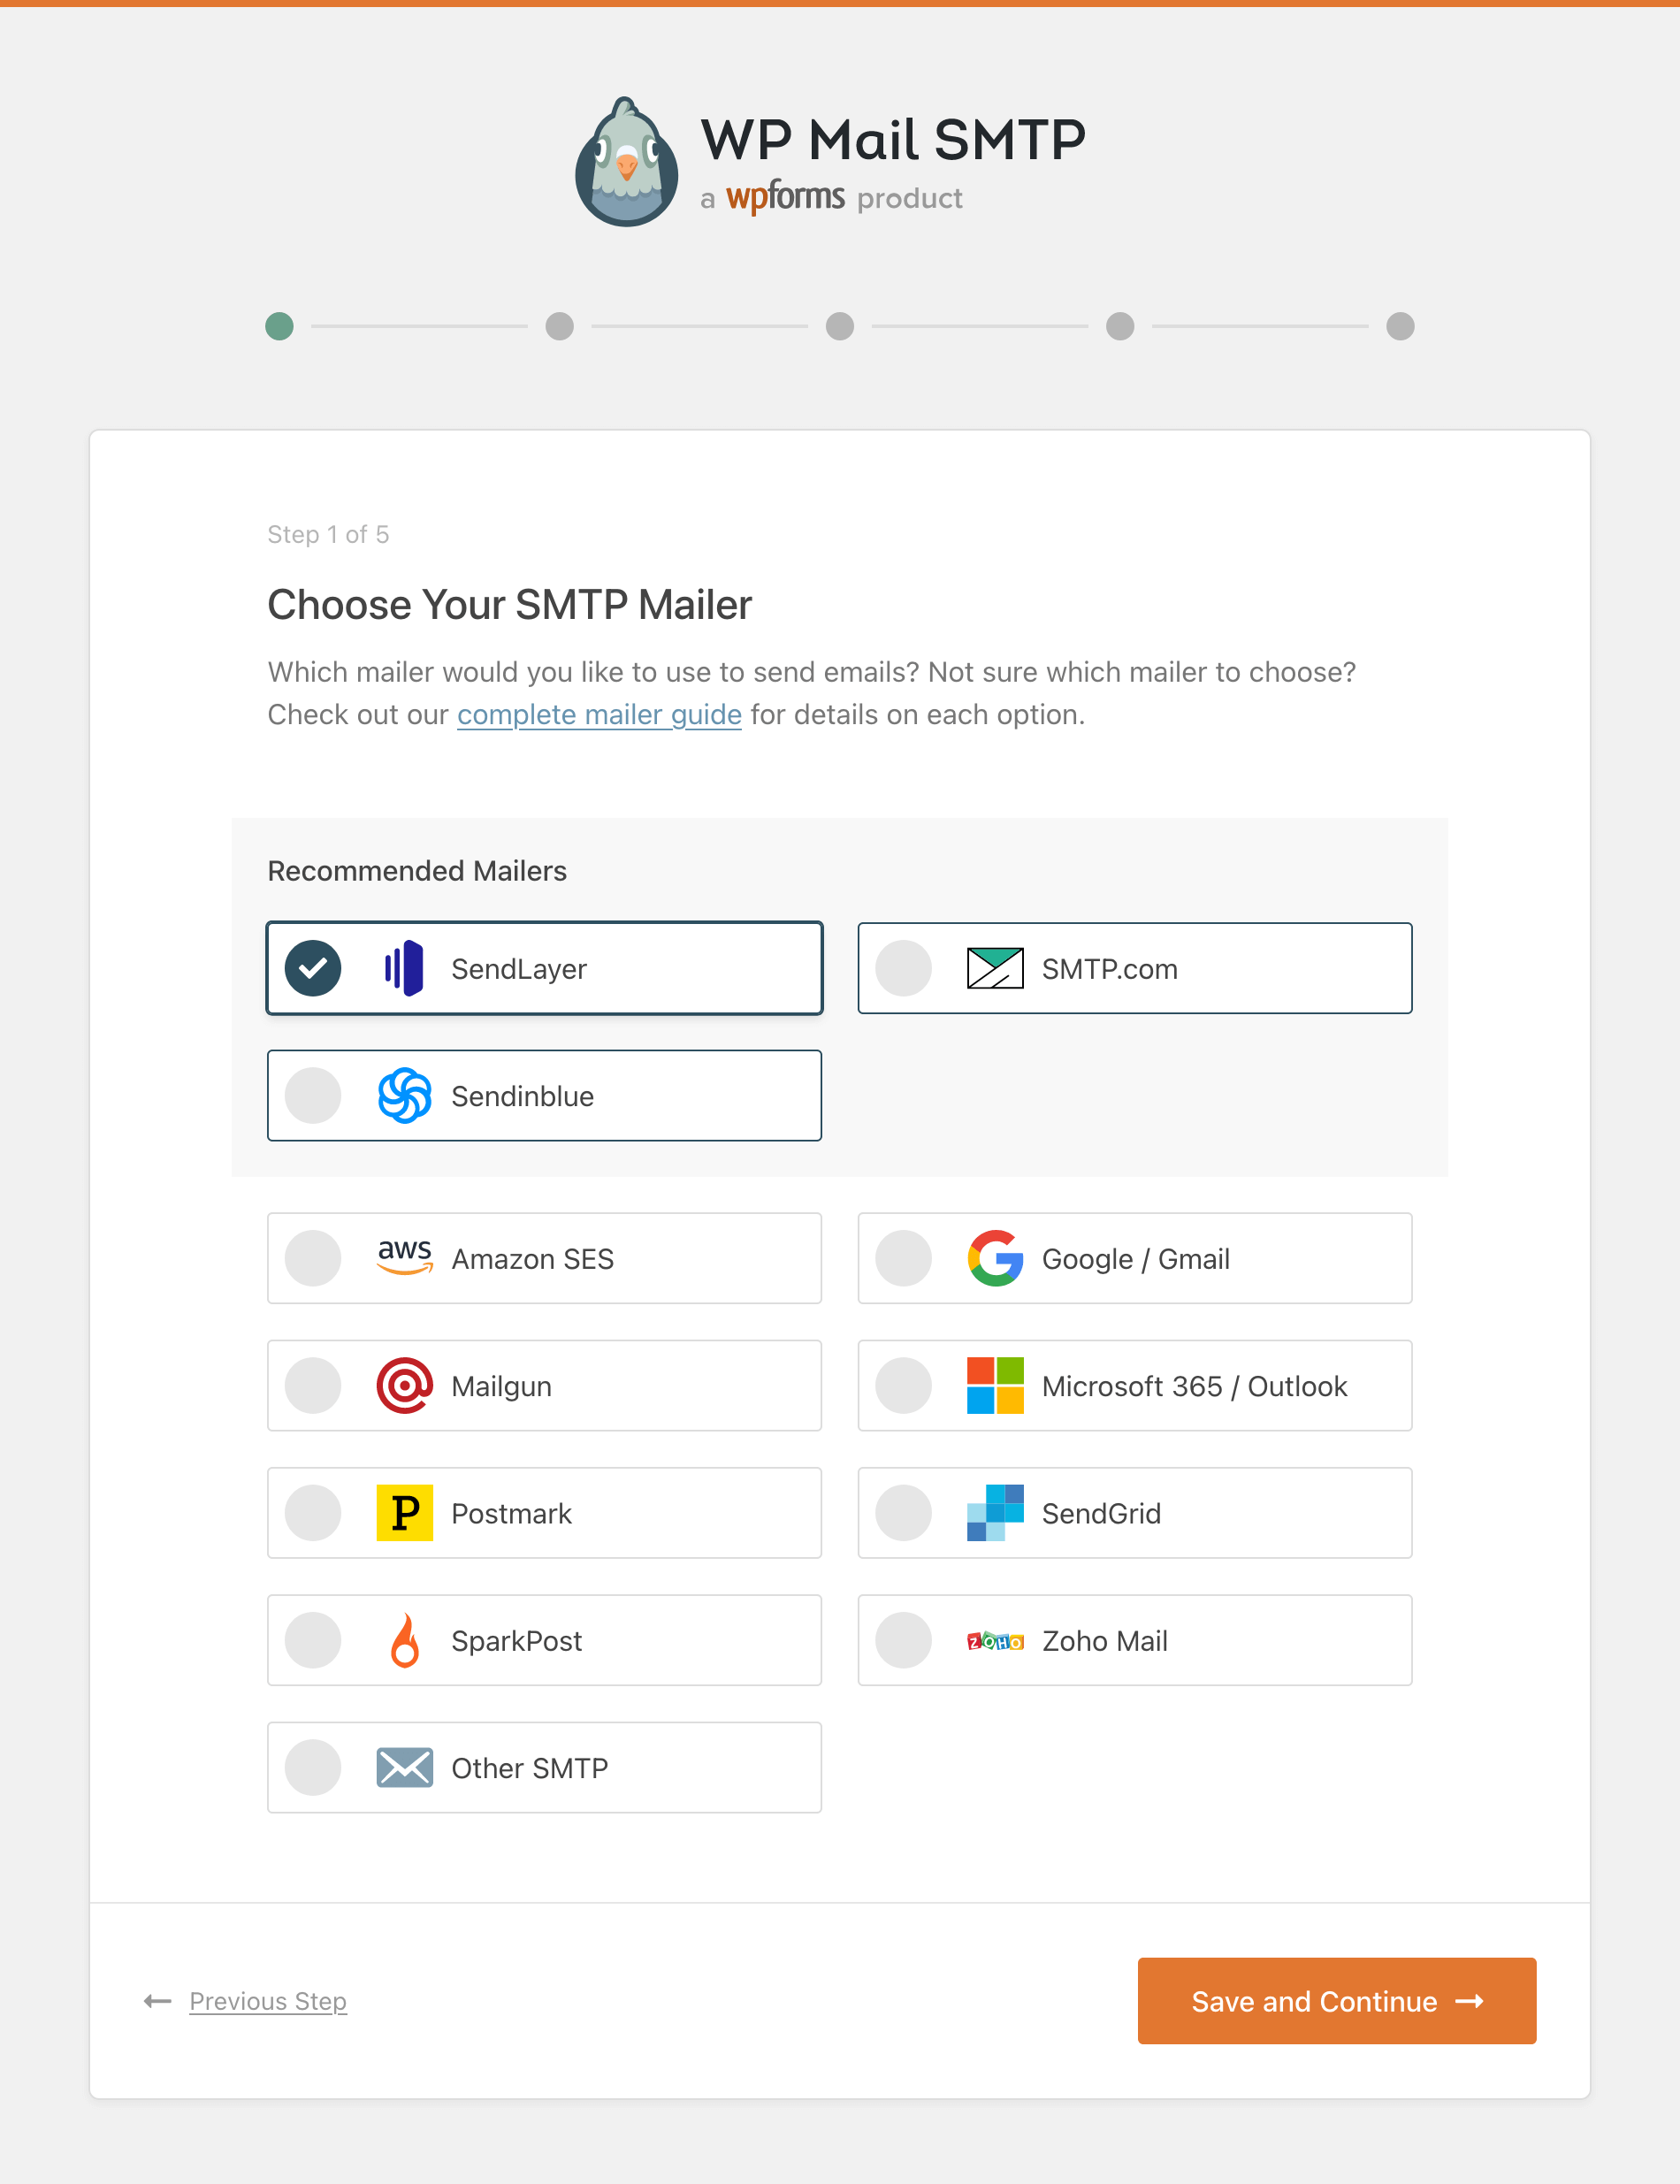
Task: Click the Microsoft 365 squares logo
Action: click(995, 1385)
